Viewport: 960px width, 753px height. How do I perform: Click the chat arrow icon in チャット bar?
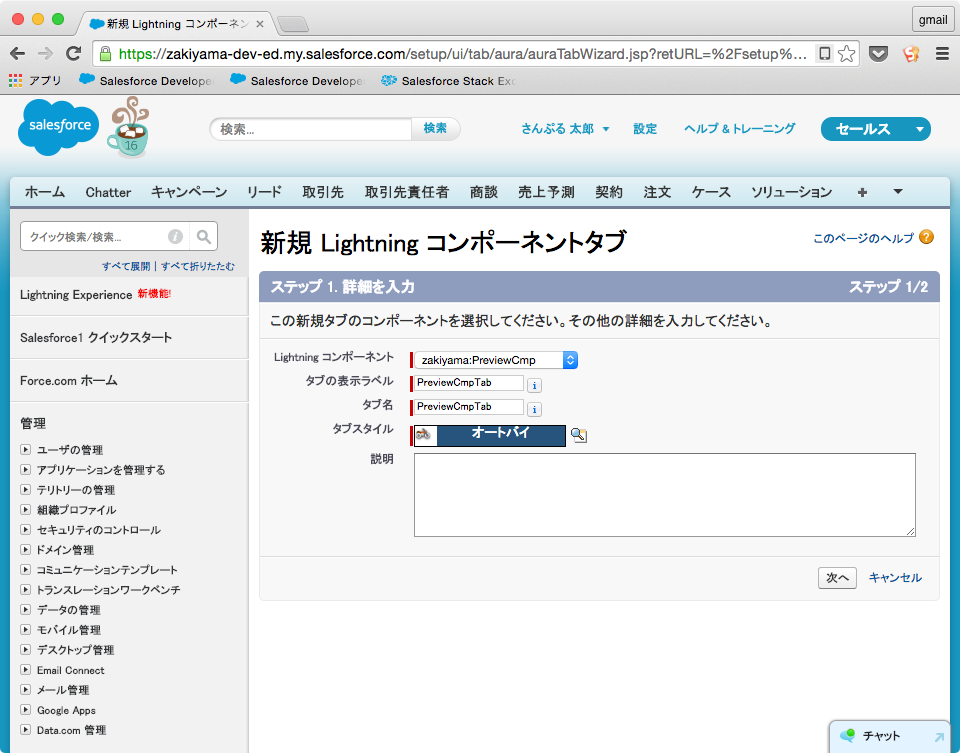[x=939, y=737]
